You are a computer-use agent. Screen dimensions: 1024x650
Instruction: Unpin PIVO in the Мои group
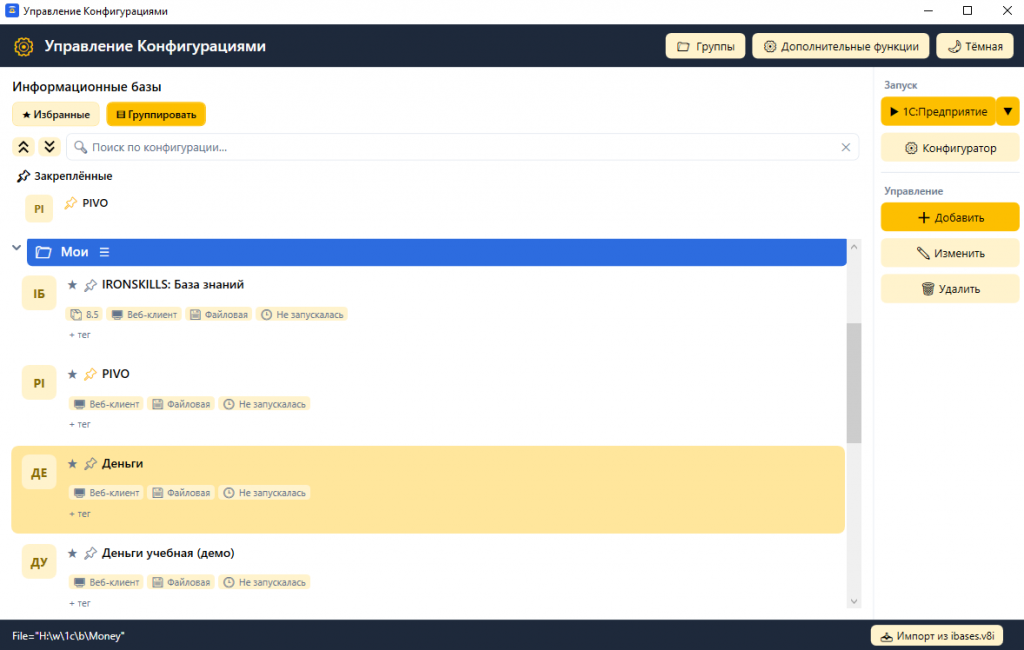pos(90,374)
